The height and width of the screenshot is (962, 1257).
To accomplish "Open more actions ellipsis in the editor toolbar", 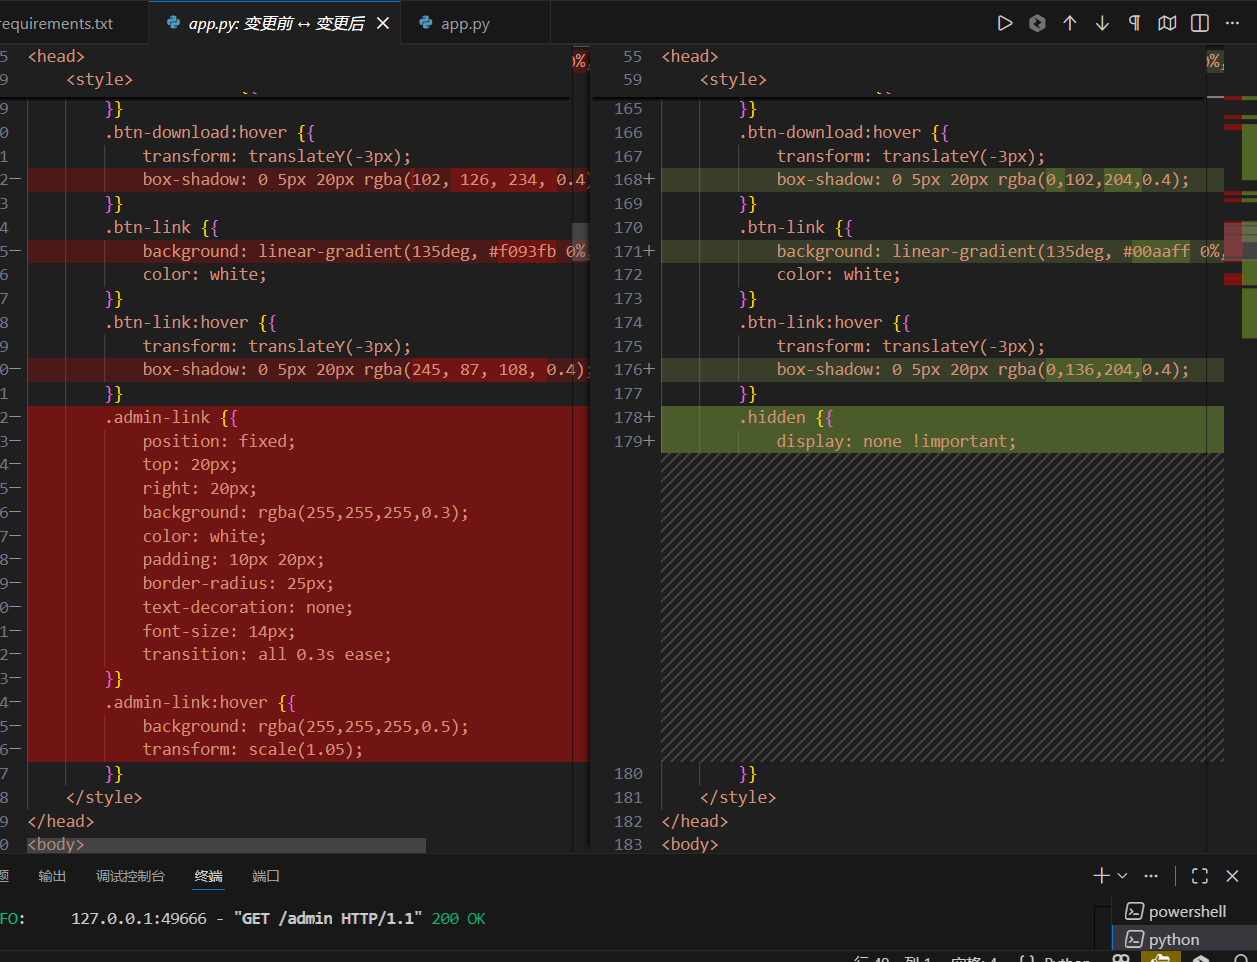I will [x=1232, y=23].
